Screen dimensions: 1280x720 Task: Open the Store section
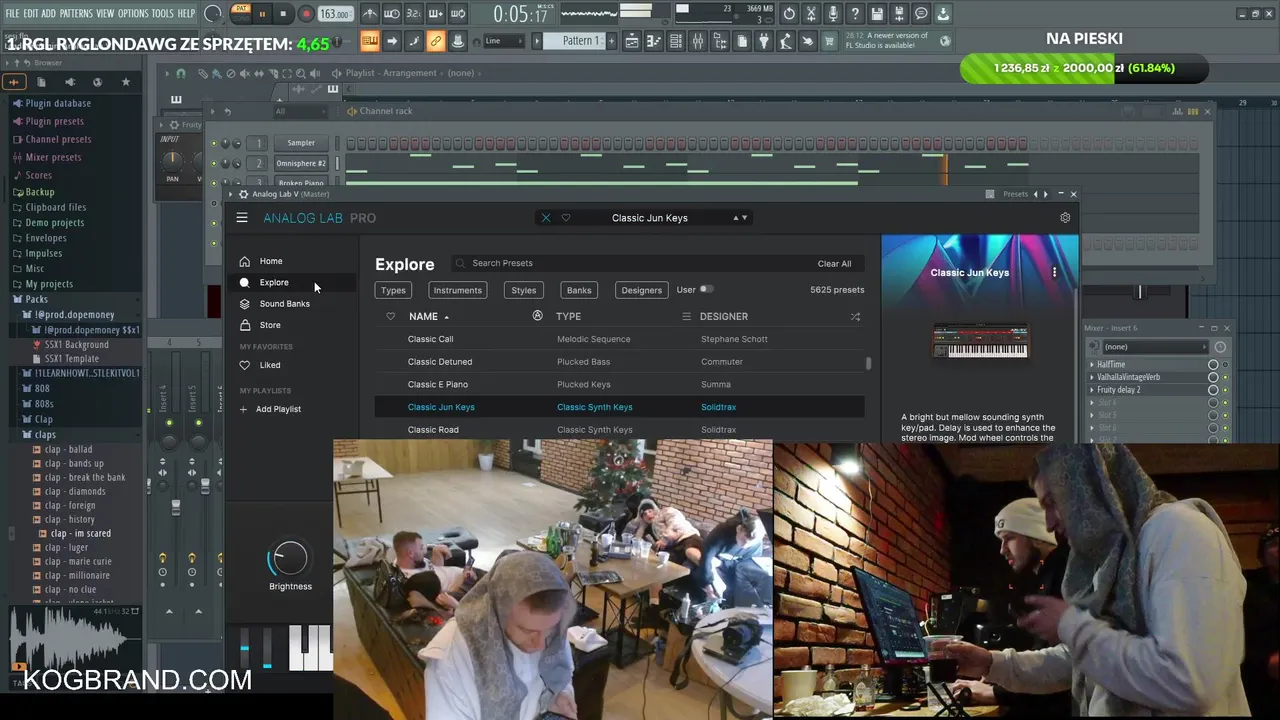pyautogui.click(x=270, y=325)
